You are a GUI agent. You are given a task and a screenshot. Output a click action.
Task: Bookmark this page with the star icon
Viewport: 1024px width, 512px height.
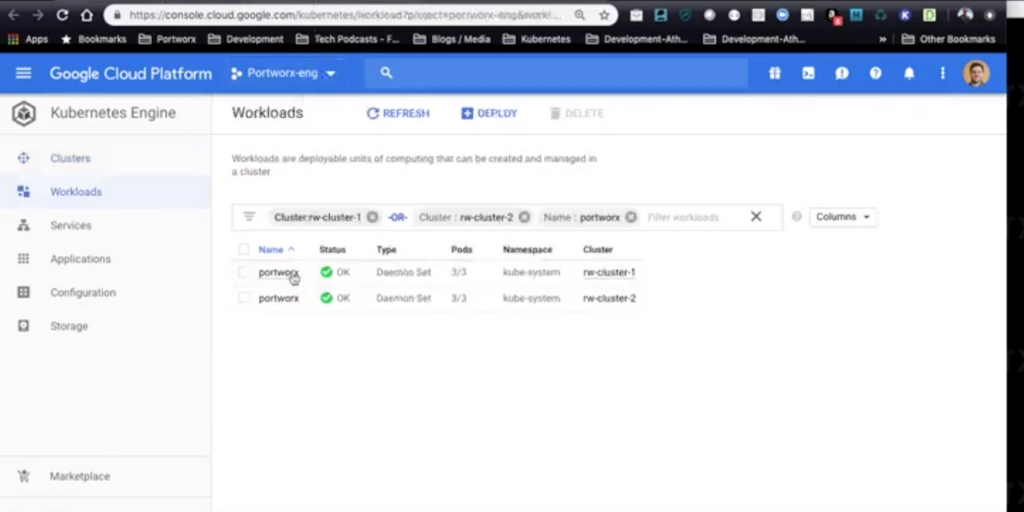604,14
